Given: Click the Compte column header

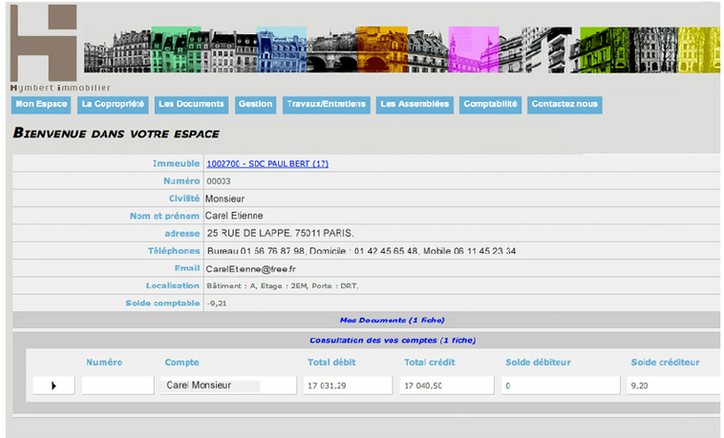Looking at the screenshot, I should coord(182,362).
